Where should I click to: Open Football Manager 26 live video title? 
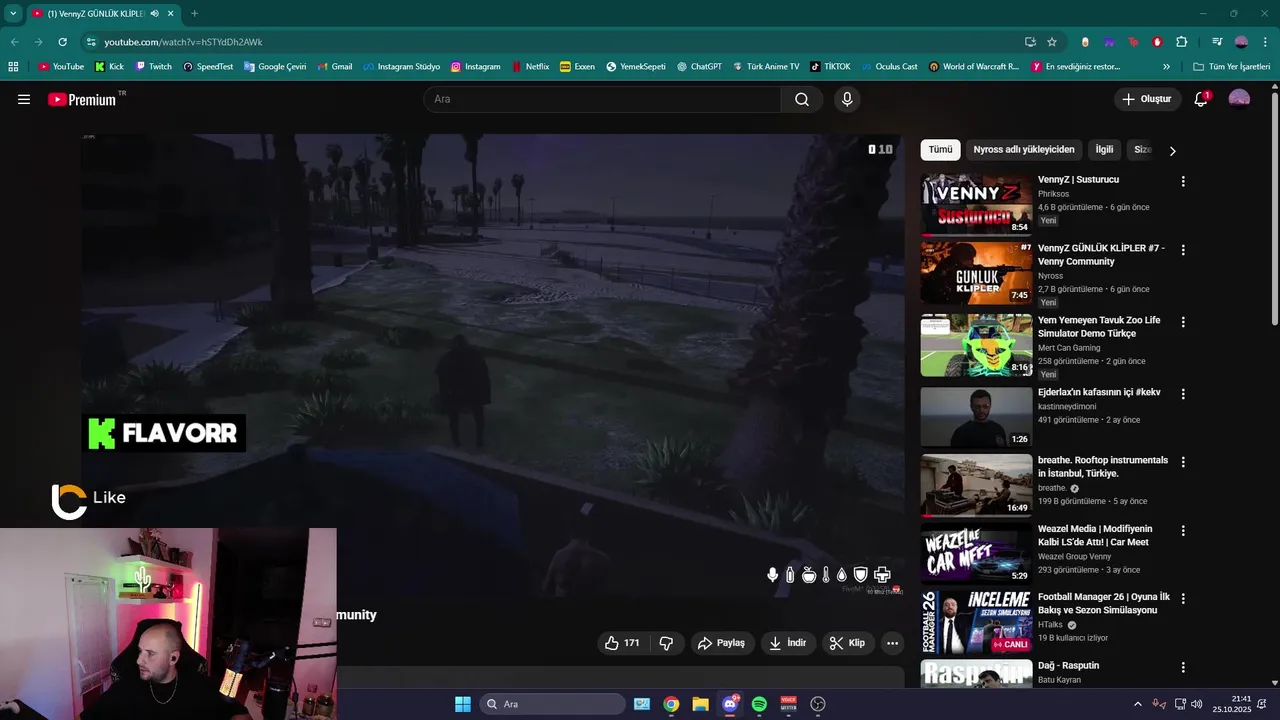(x=1104, y=603)
